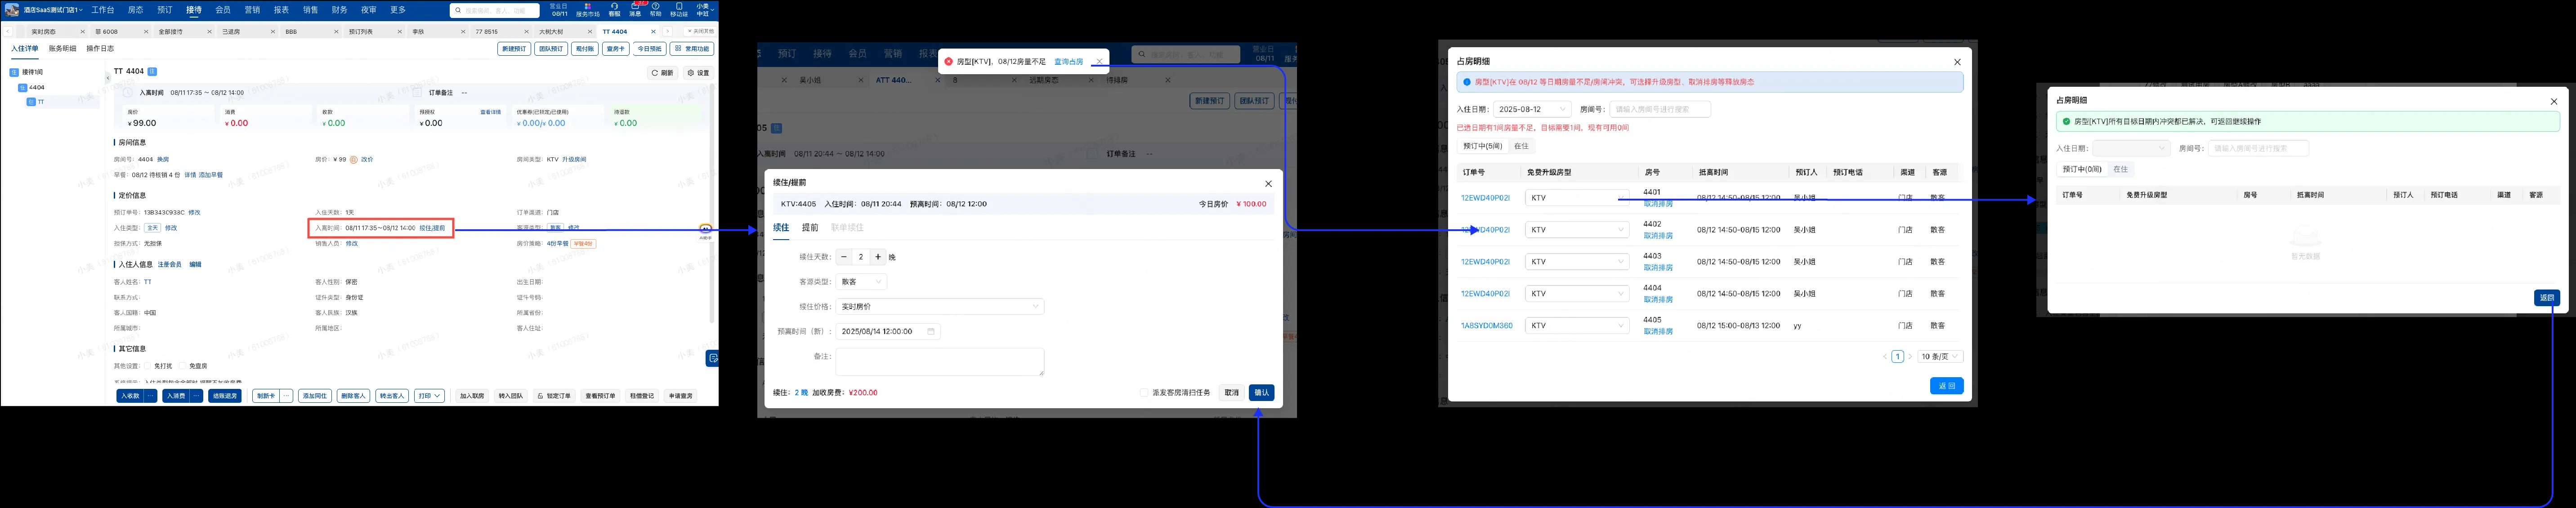The width and height of the screenshot is (2576, 508).
Task: Open the 客源类型 散客 dropdown
Action: pos(861,282)
